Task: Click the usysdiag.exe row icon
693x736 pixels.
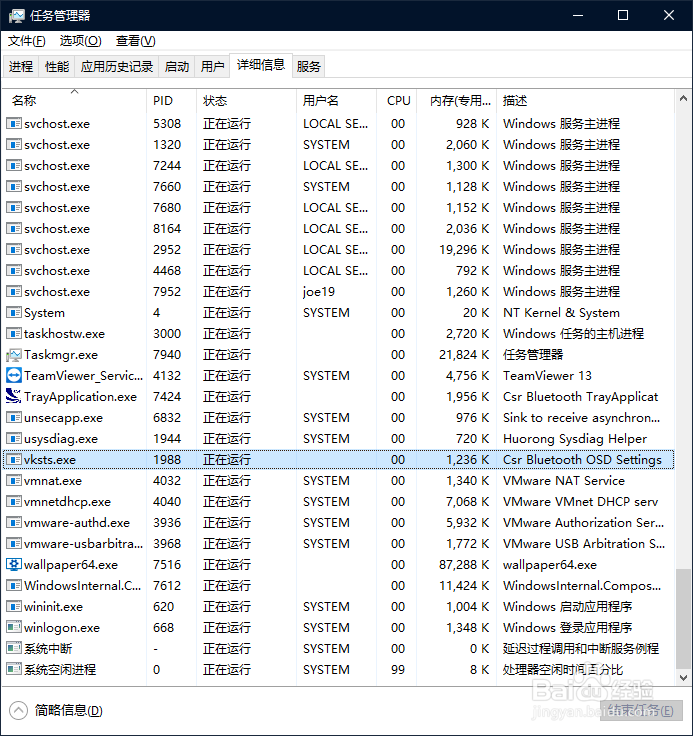Action: (x=14, y=439)
